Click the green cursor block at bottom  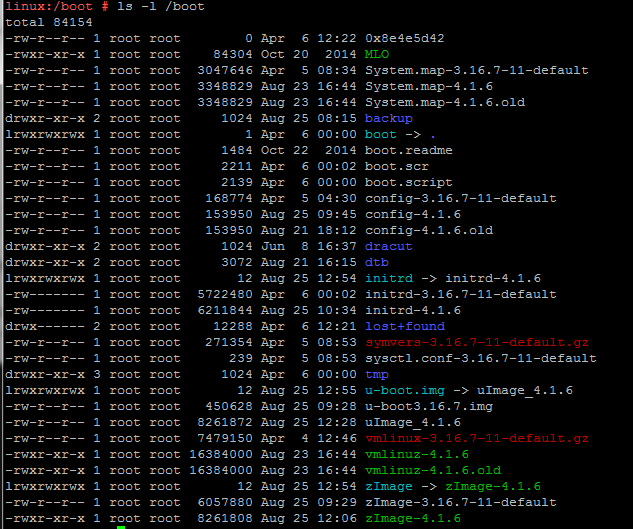[121, 527]
